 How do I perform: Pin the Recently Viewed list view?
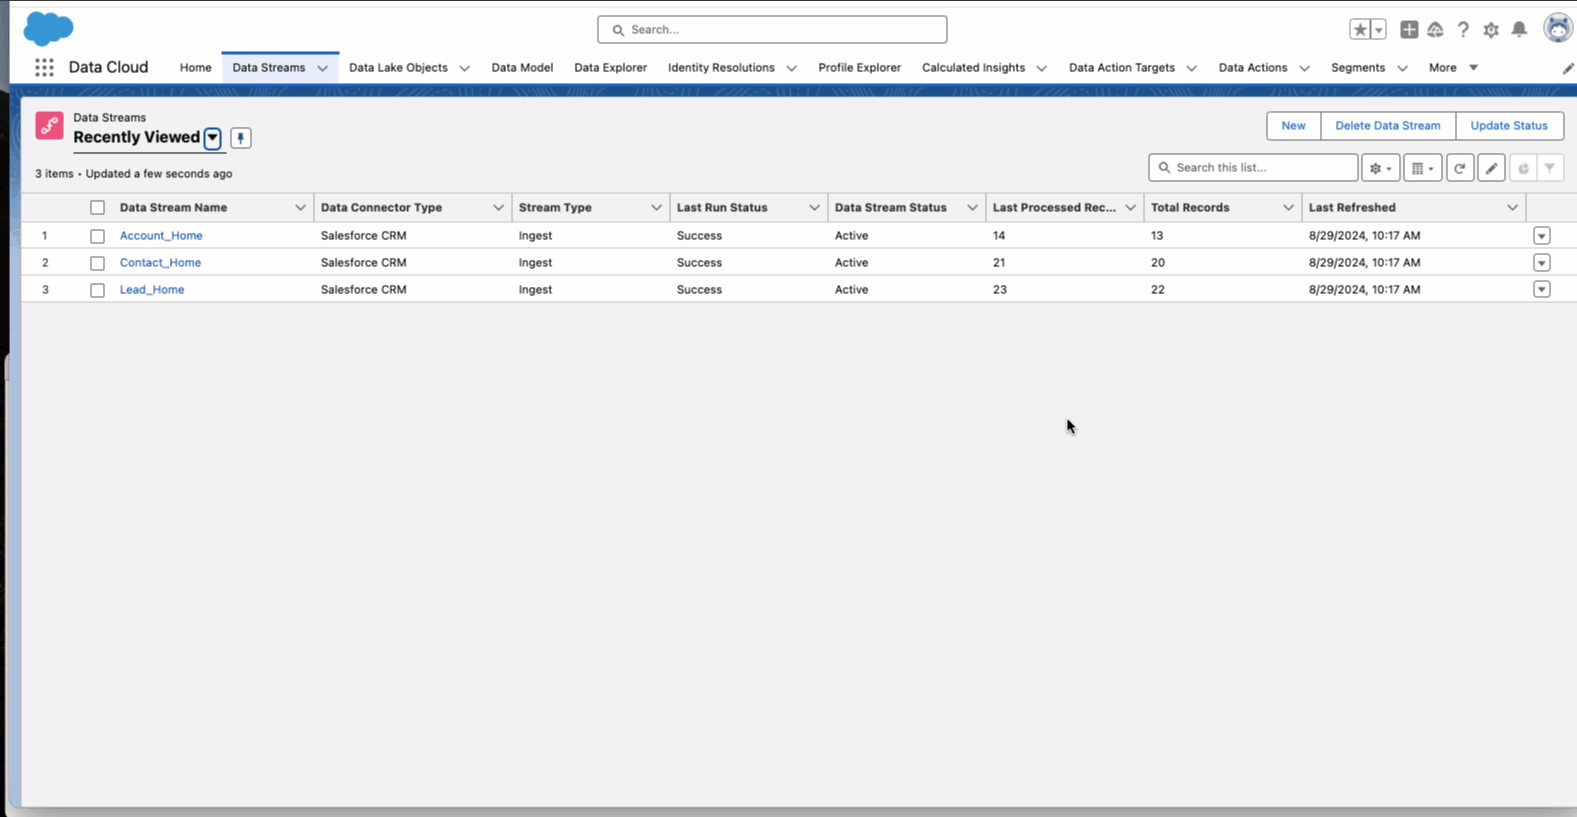(240, 138)
